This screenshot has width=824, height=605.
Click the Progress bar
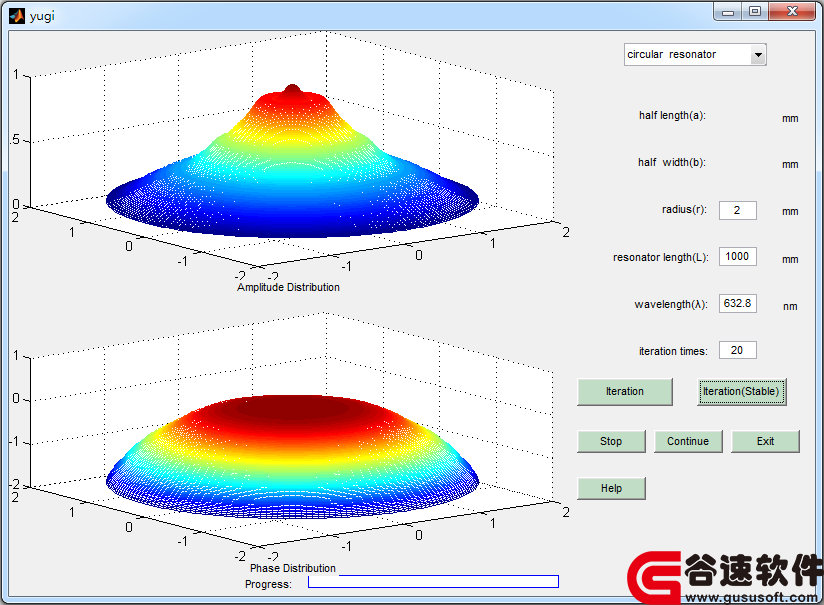[x=433, y=581]
